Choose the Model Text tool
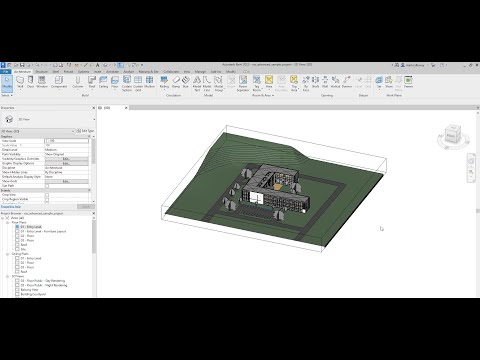480x360 pixels. tap(197, 83)
